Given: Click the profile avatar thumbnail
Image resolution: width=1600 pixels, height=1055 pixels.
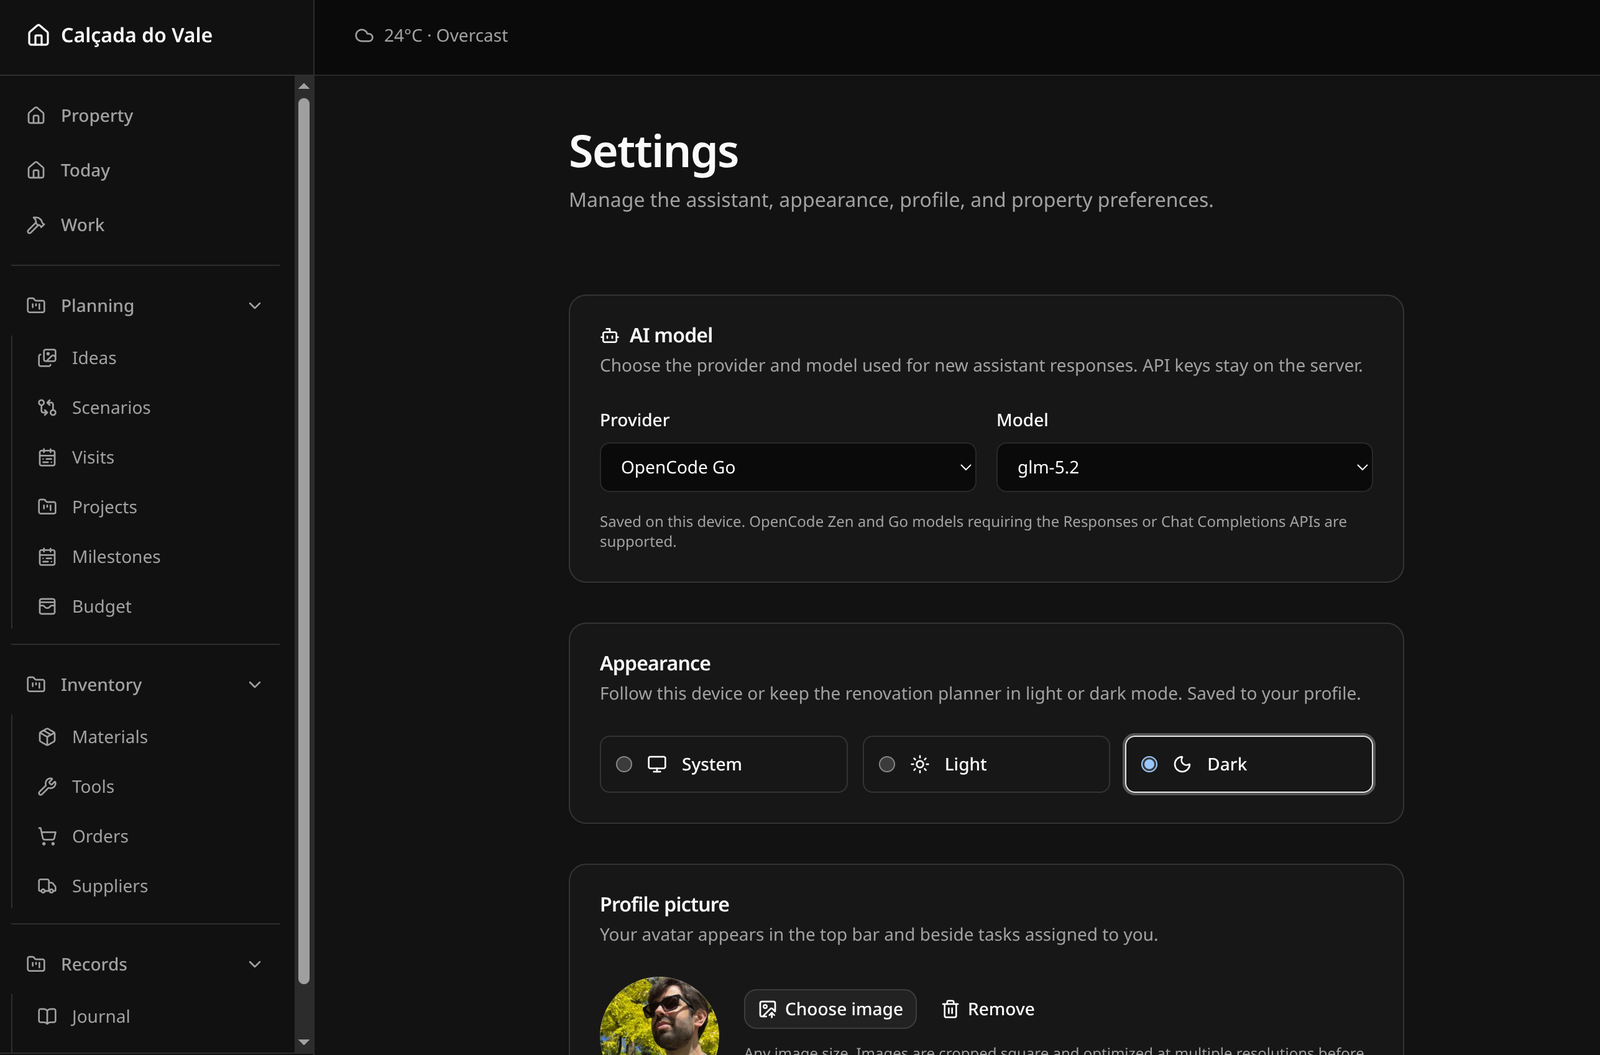Looking at the screenshot, I should pyautogui.click(x=659, y=1016).
